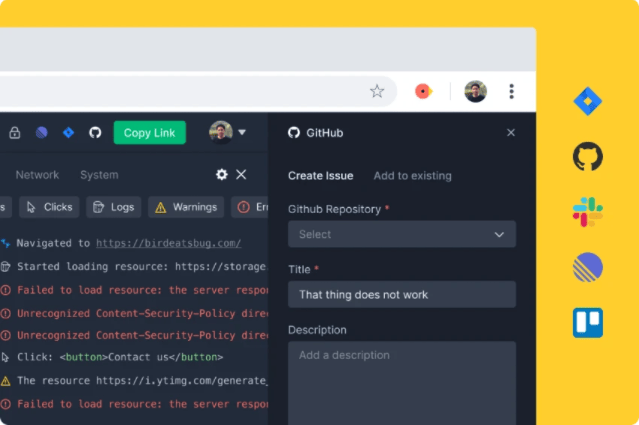Toggle the Warnings filter chip
This screenshot has width=639, height=425.
186,207
